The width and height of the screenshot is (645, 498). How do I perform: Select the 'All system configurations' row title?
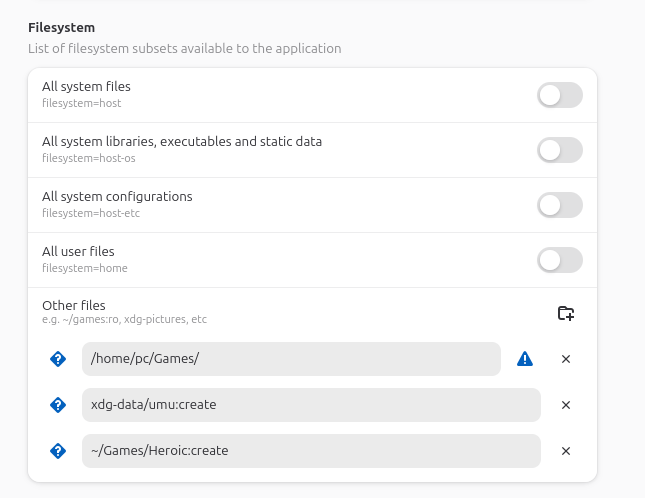(x=117, y=197)
